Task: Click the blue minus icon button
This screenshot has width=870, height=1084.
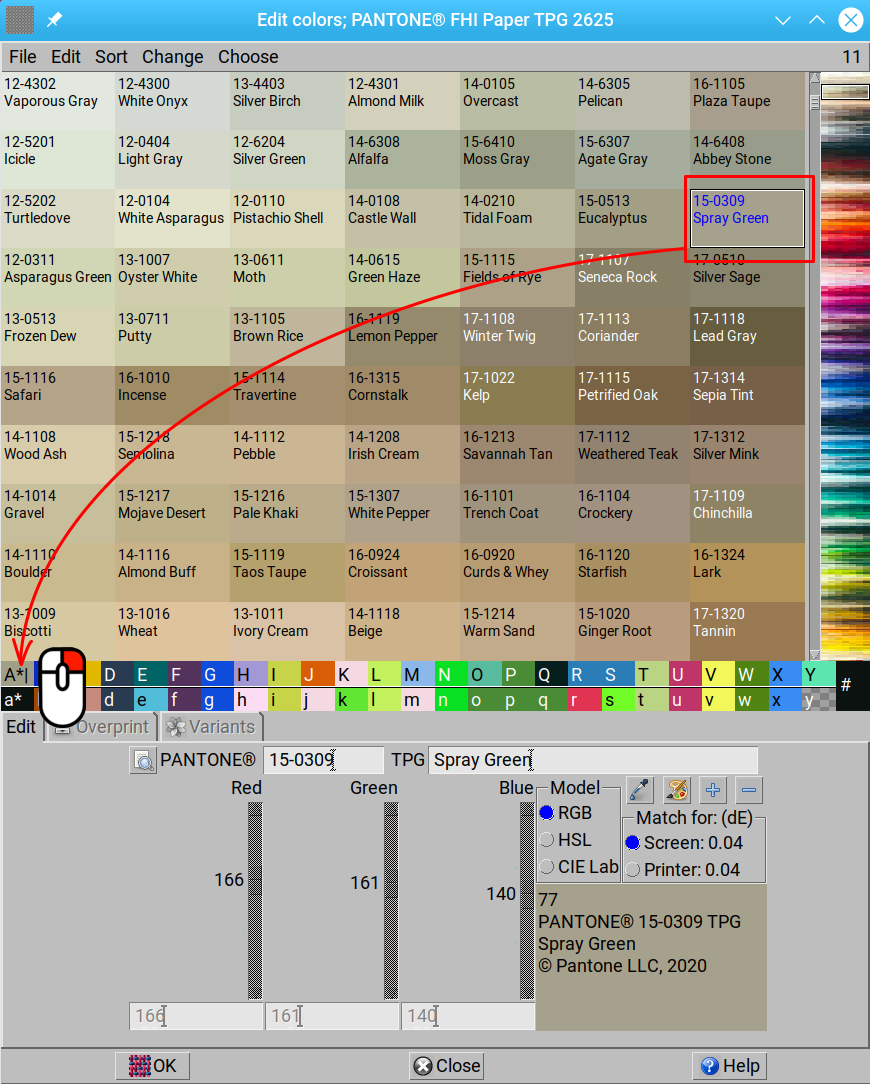Action: [x=749, y=789]
